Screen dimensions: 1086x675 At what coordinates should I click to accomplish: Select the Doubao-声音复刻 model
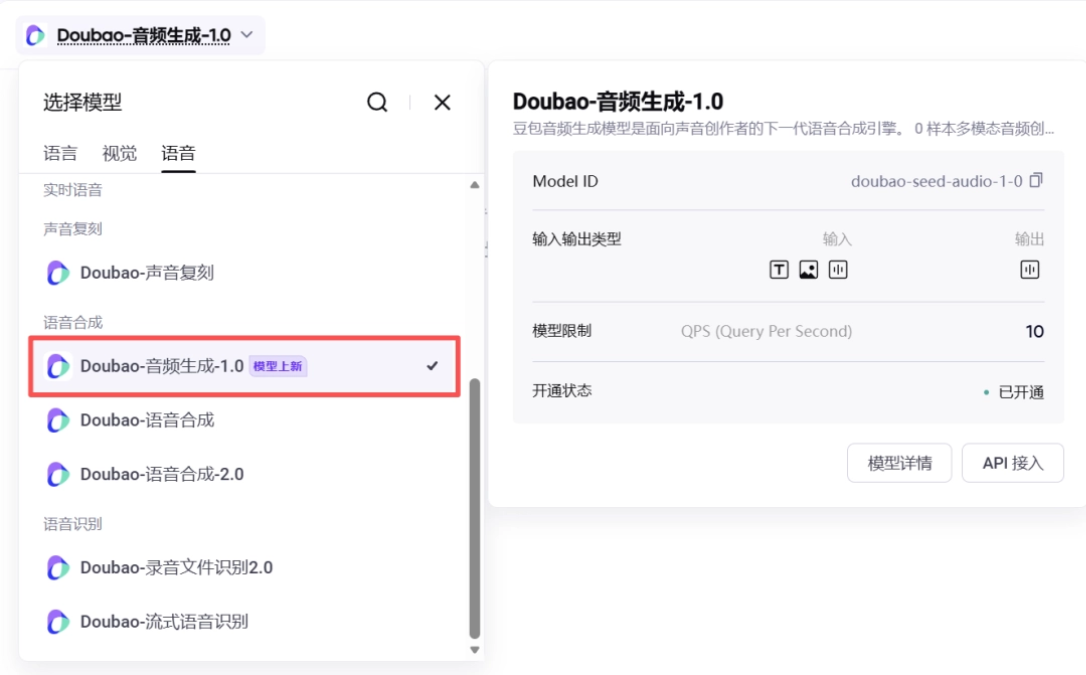[x=244, y=273]
